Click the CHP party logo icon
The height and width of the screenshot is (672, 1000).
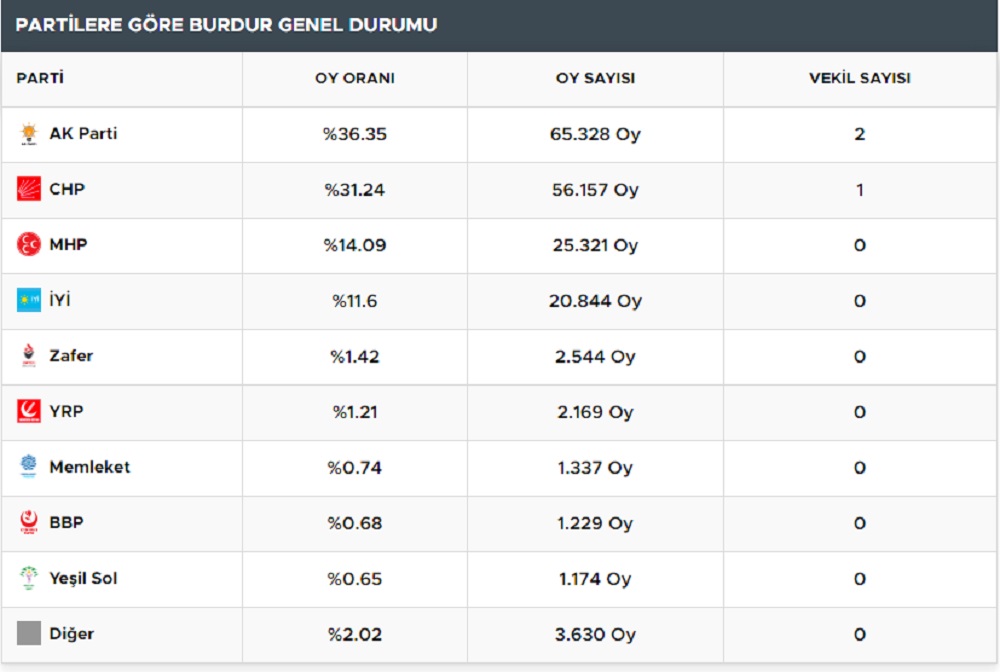29,189
